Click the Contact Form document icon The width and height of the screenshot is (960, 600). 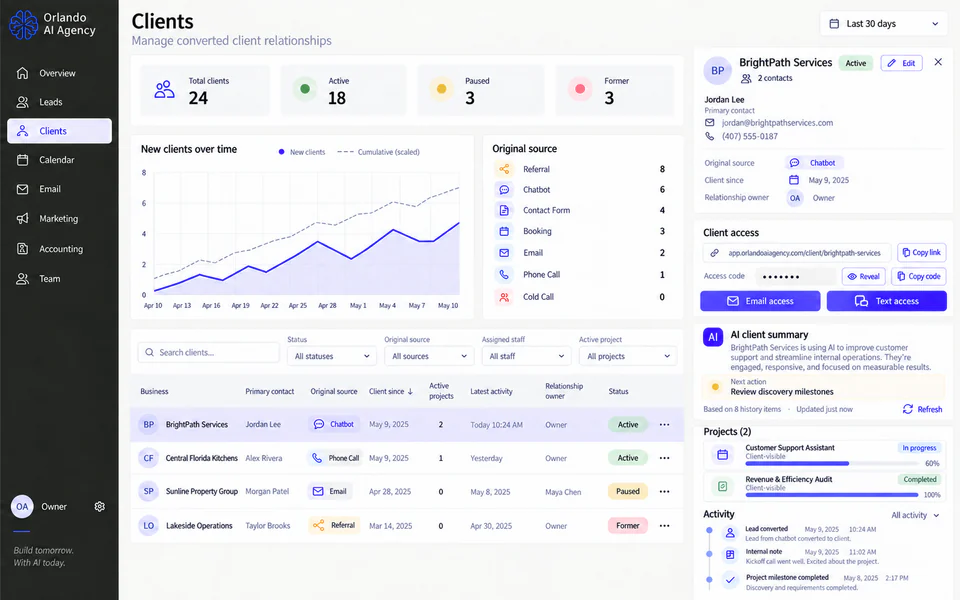click(504, 210)
